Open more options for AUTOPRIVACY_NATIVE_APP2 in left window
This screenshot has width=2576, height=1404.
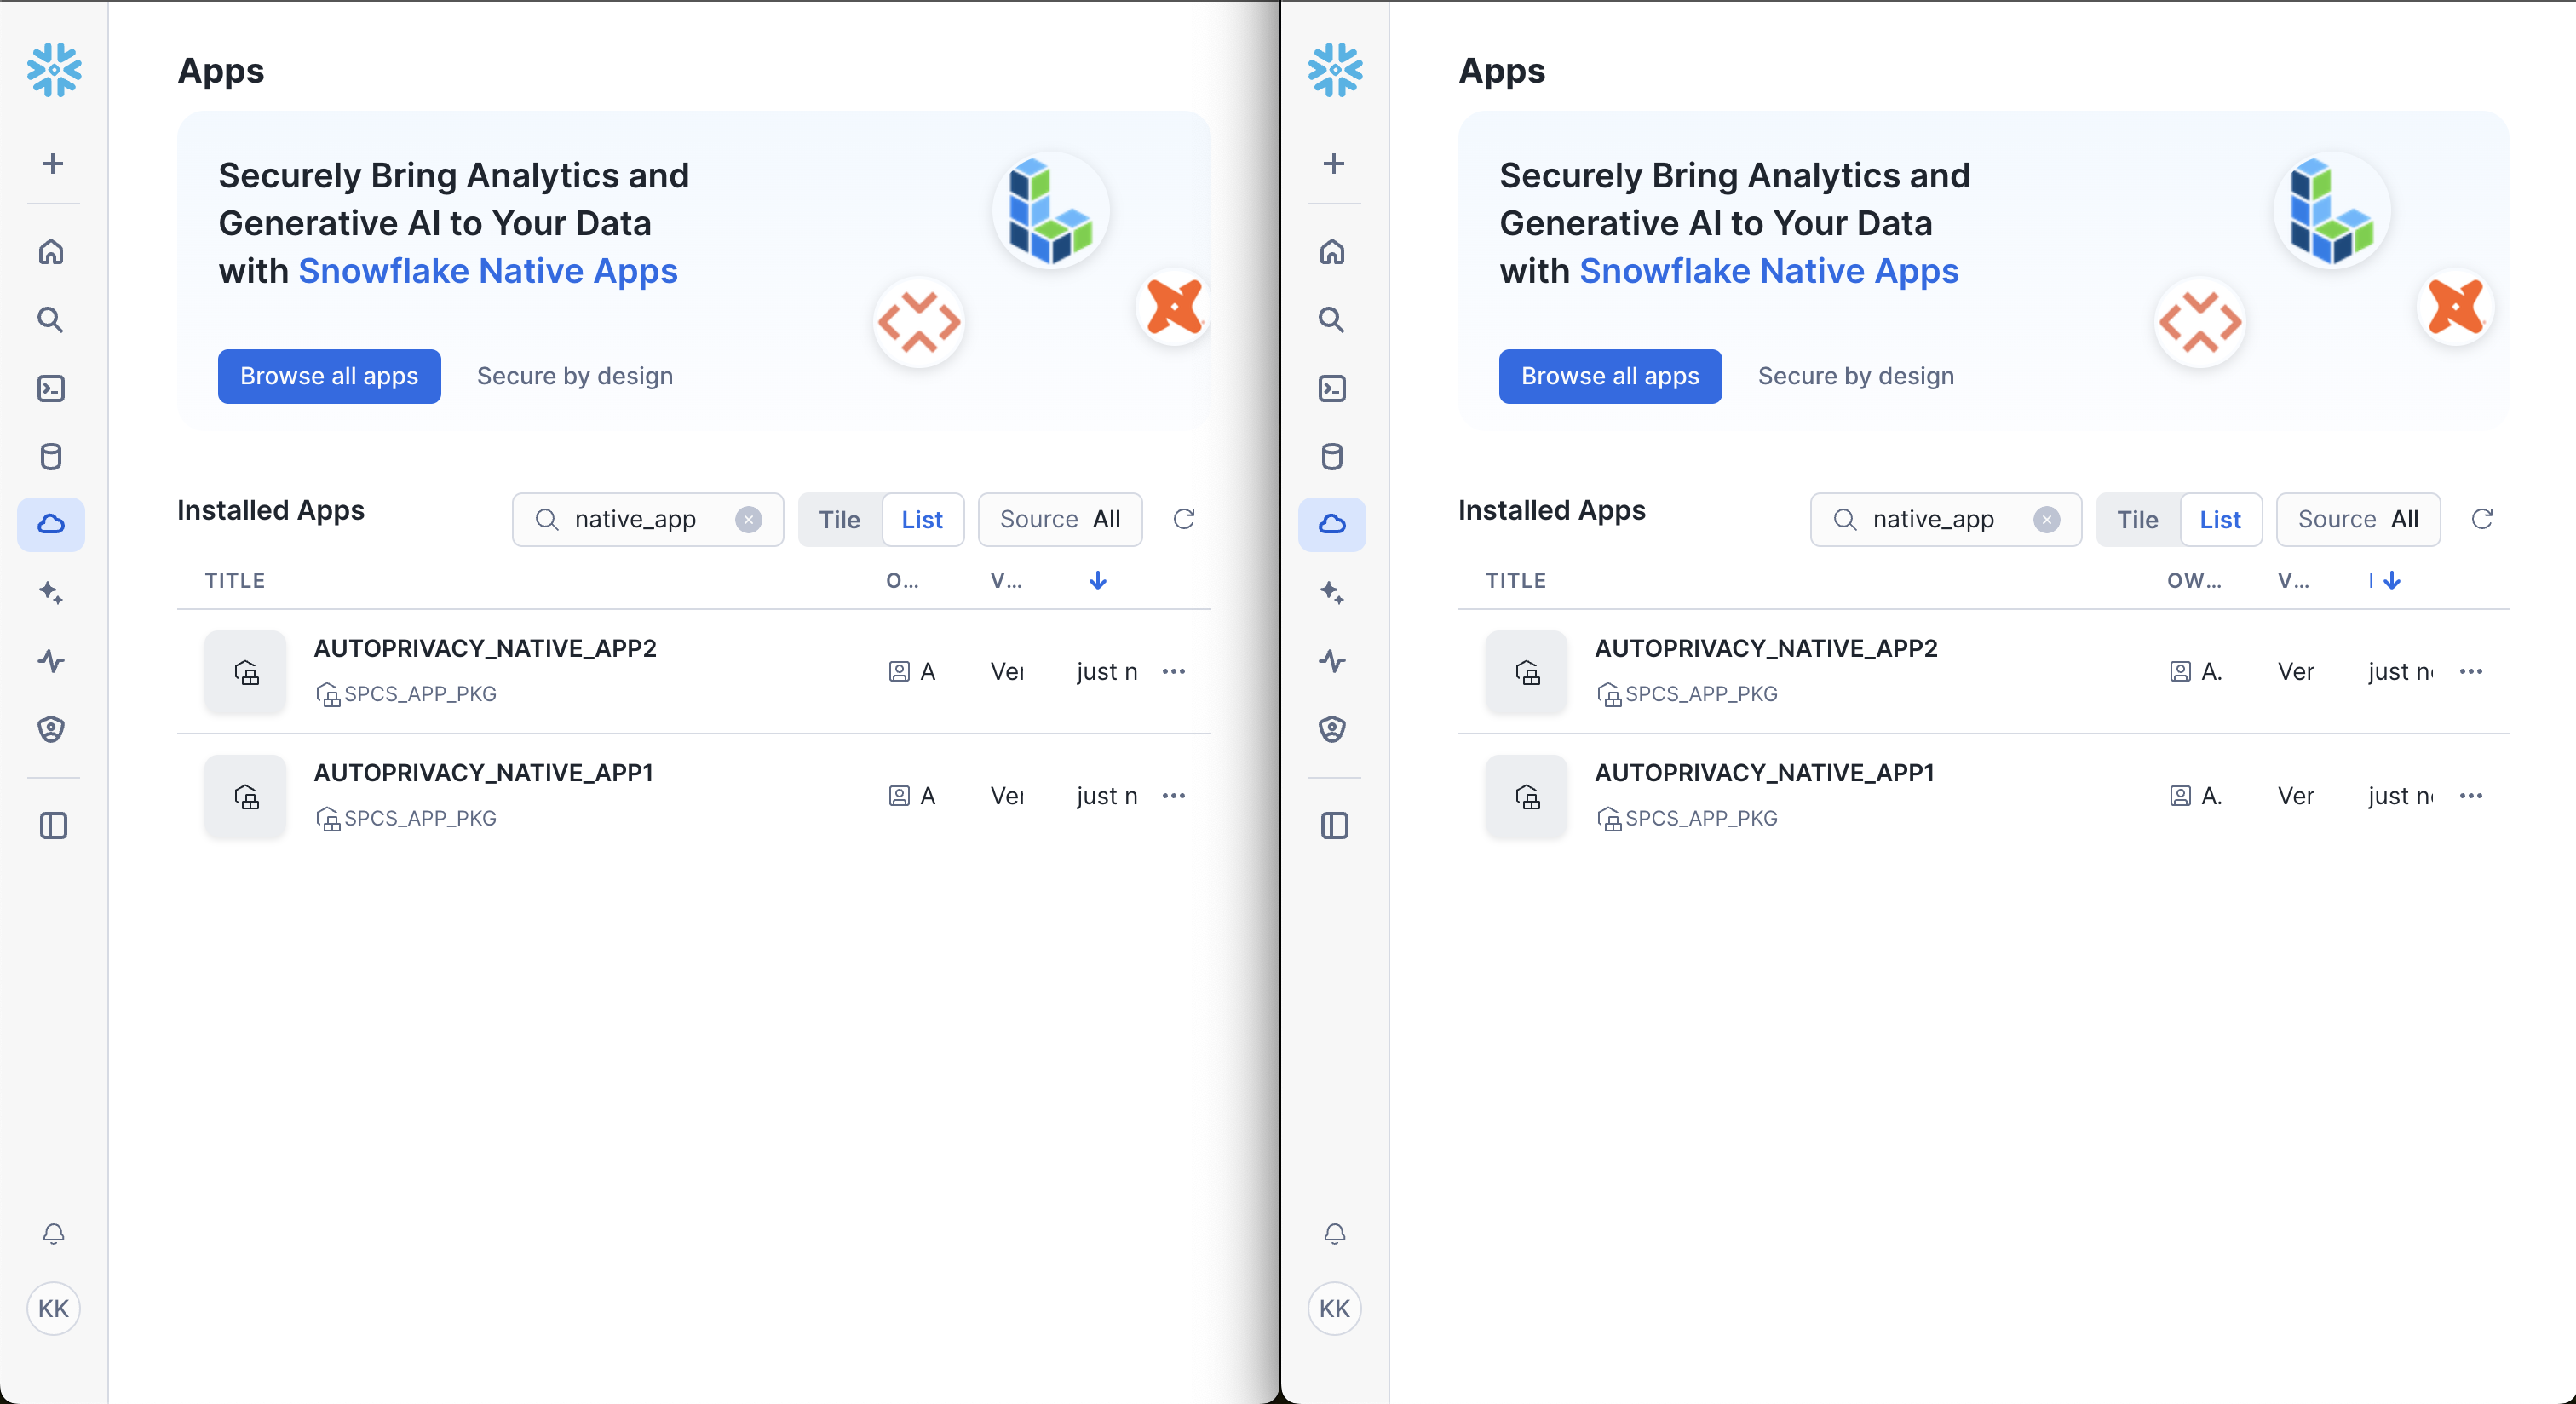click(1174, 671)
